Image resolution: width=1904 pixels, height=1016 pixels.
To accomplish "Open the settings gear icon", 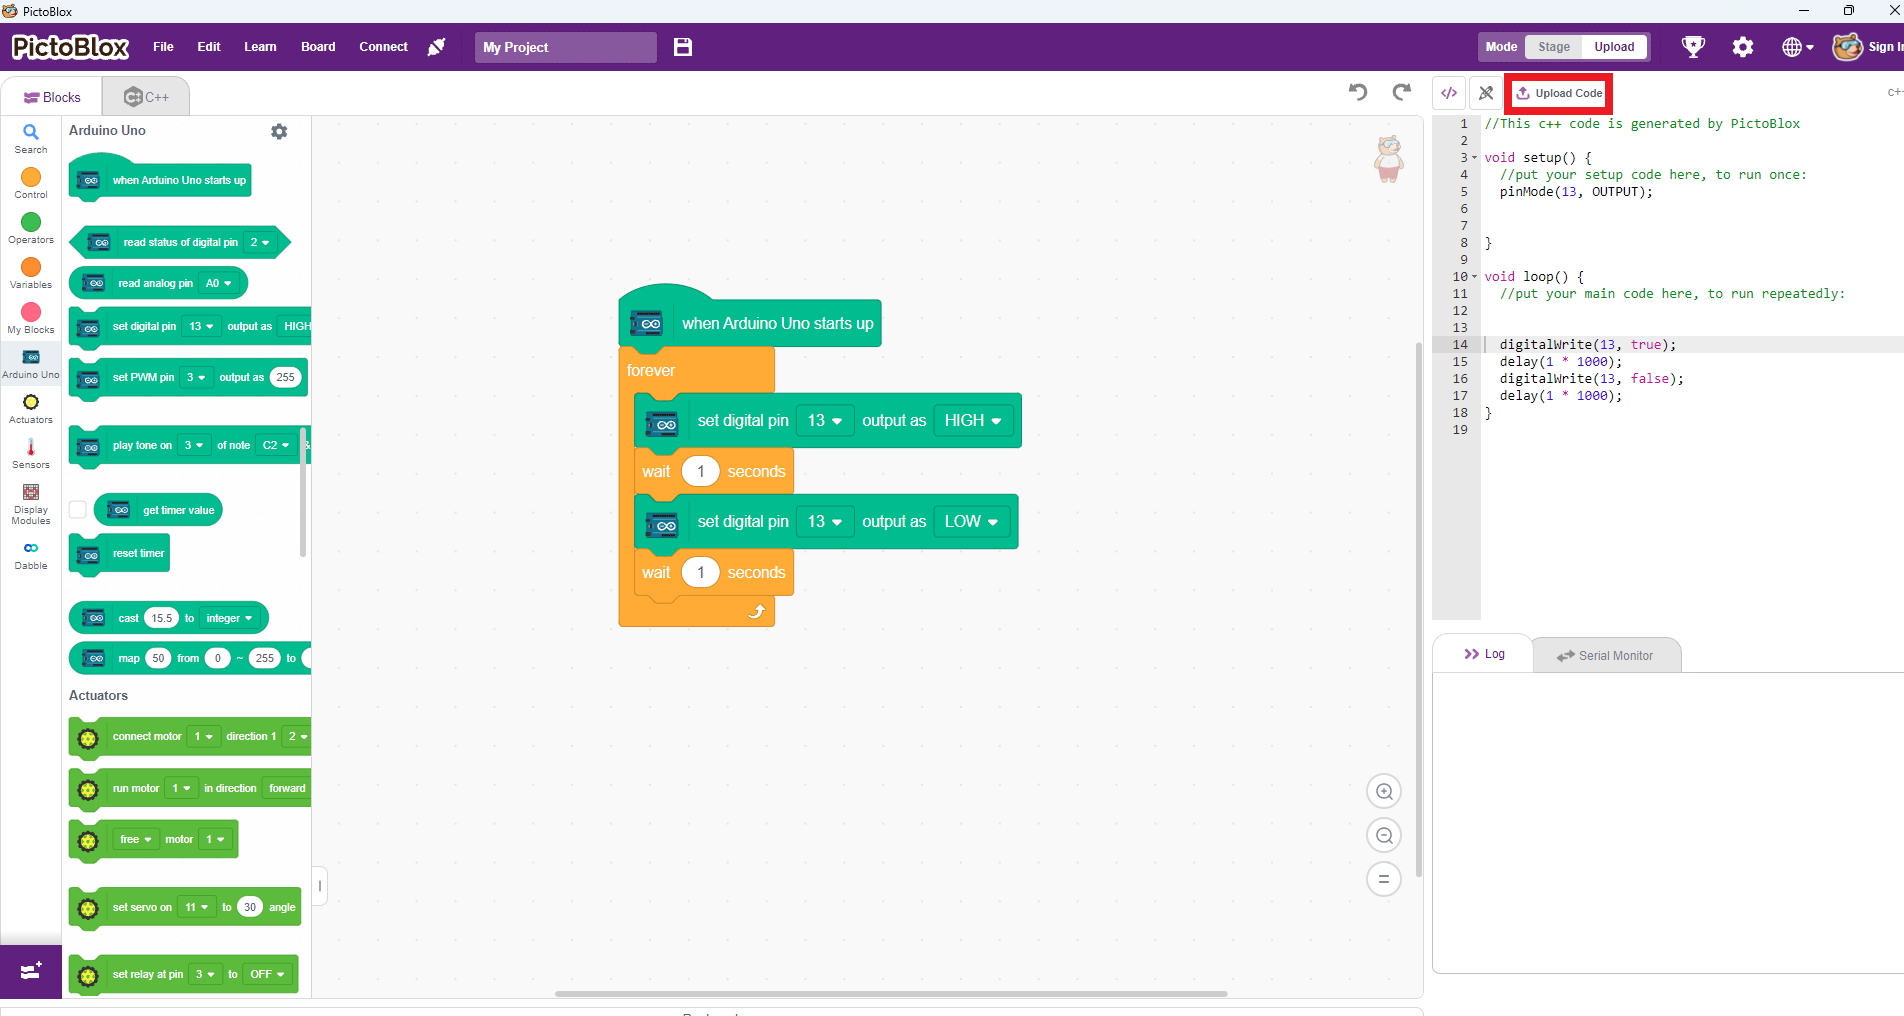I will (1743, 47).
